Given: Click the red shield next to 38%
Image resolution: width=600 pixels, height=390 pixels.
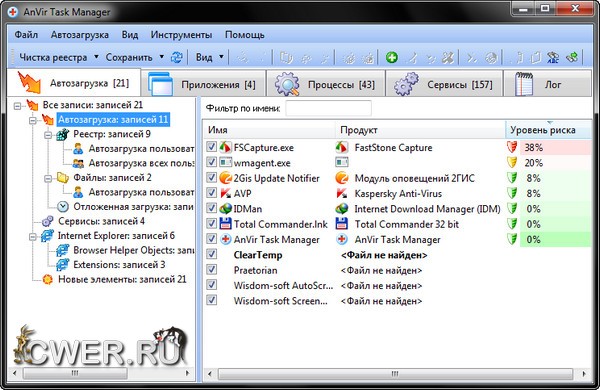Looking at the screenshot, I should 512,147.
